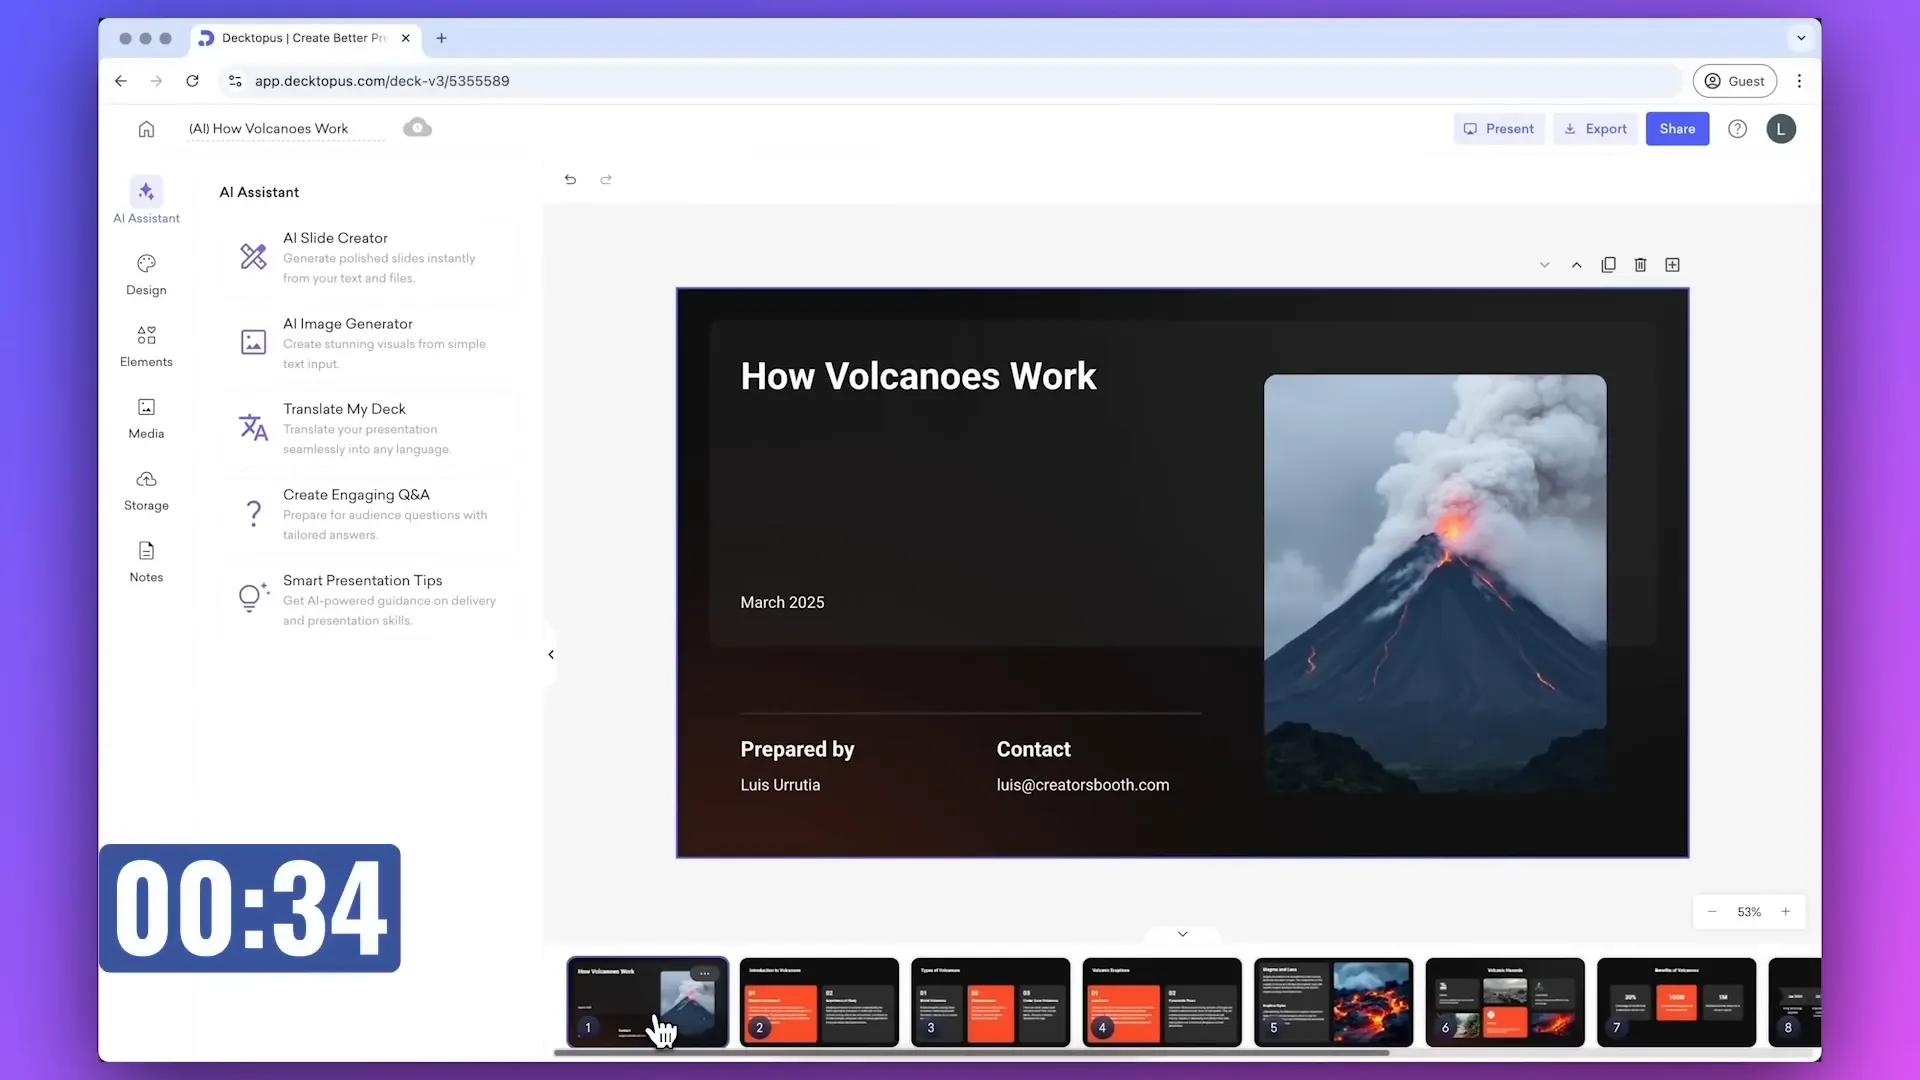
Task: Go back in browser history
Action: tap(120, 81)
